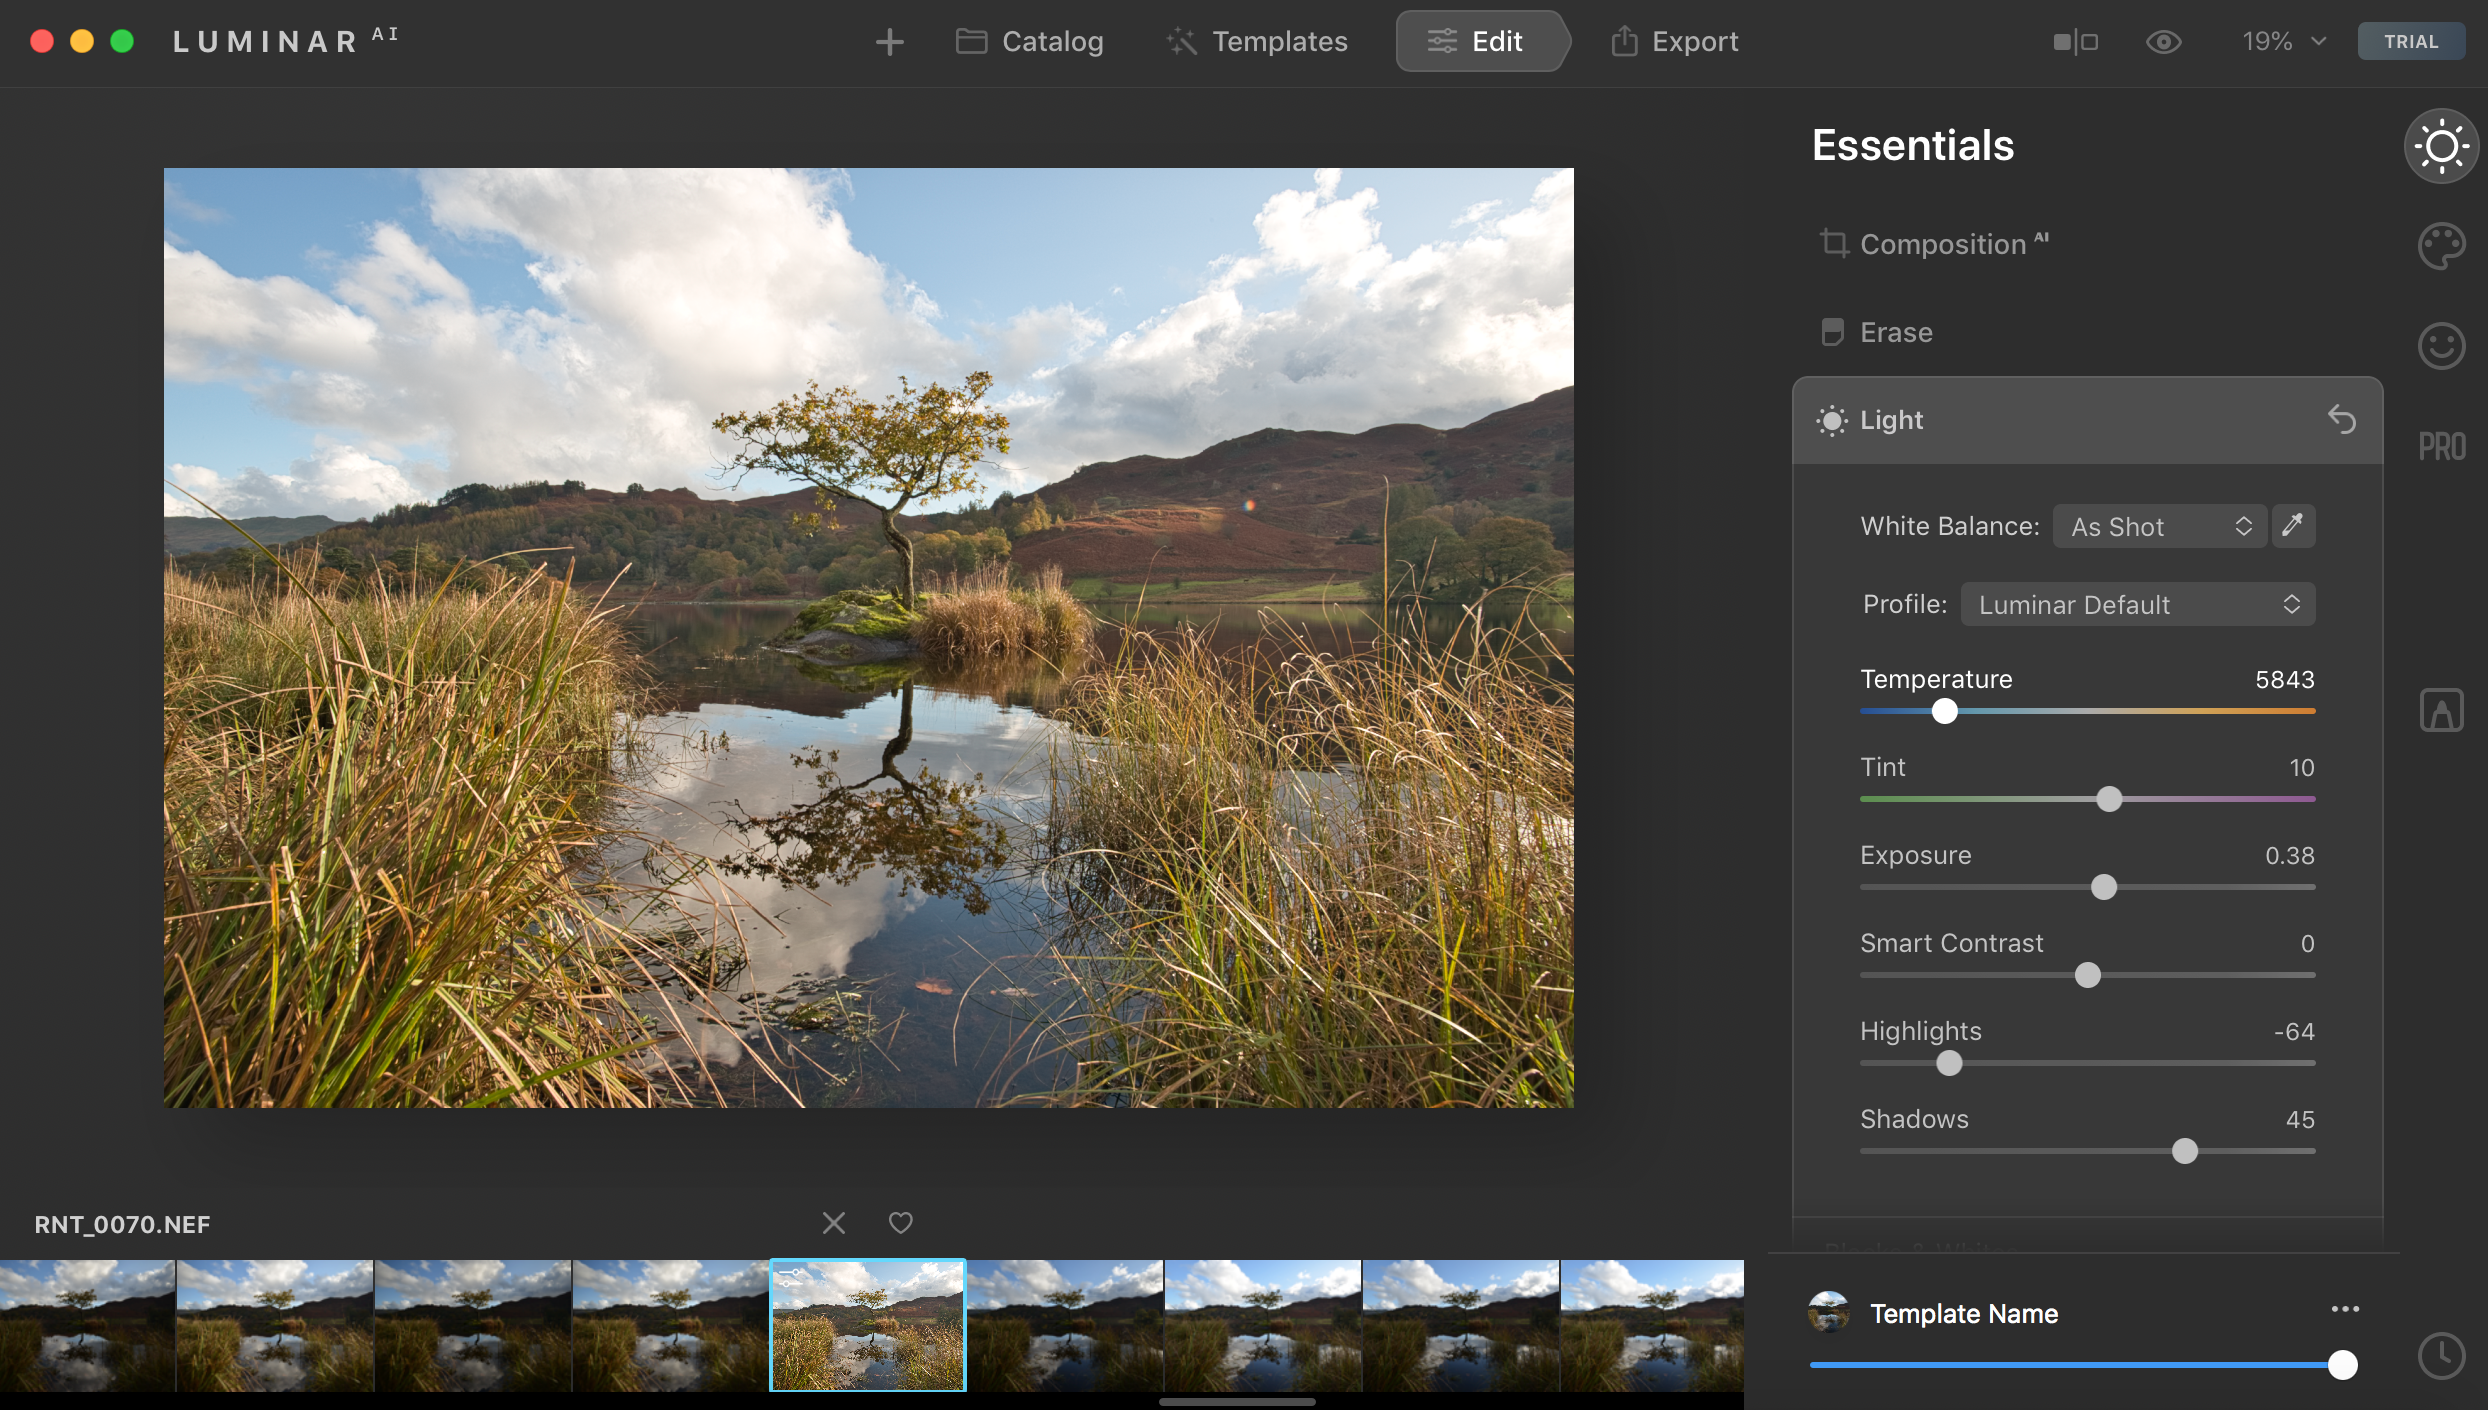This screenshot has width=2488, height=1410.
Task: Open the Creative palette tools
Action: click(2441, 246)
